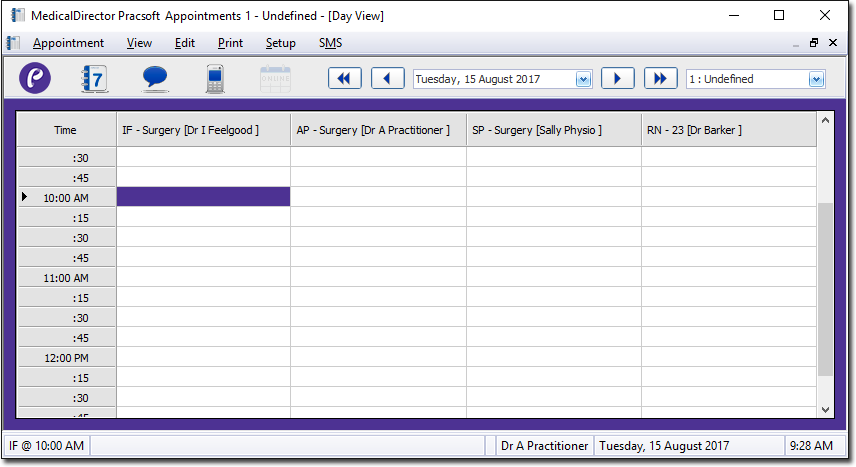Click the 11:00 AM slot in Dr A Practitioner column

click(378, 277)
